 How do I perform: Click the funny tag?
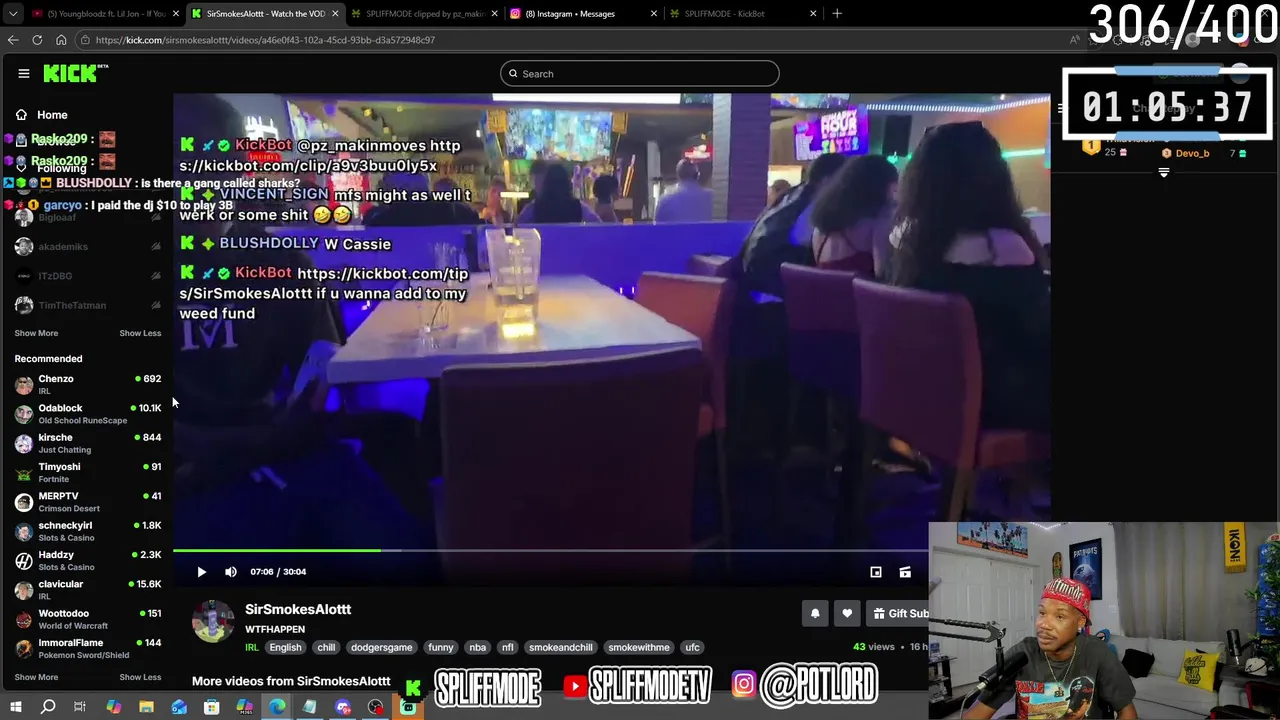coord(441,647)
